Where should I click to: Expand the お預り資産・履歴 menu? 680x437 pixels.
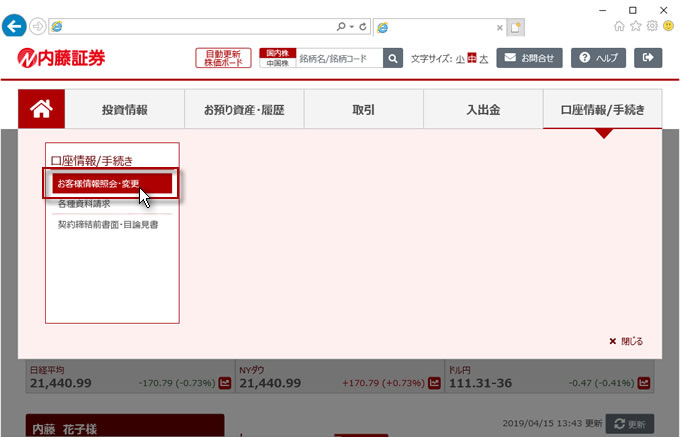coord(244,110)
